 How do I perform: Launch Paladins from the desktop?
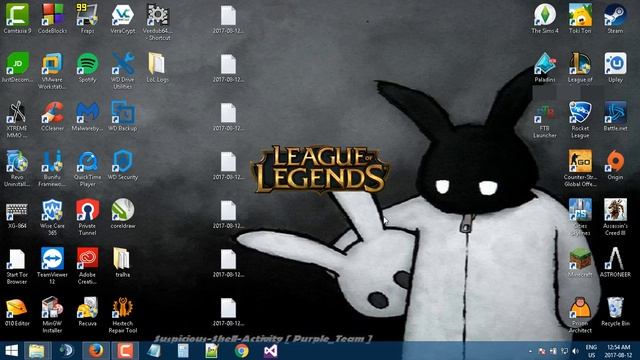[x=545, y=68]
